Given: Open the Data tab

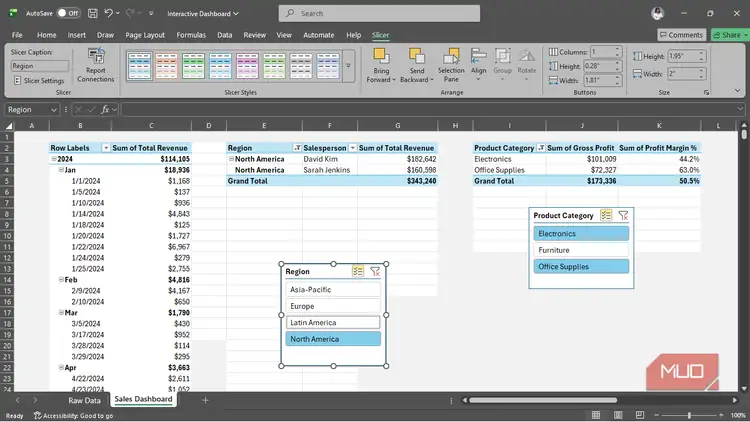Looking at the screenshot, I should coord(224,35).
